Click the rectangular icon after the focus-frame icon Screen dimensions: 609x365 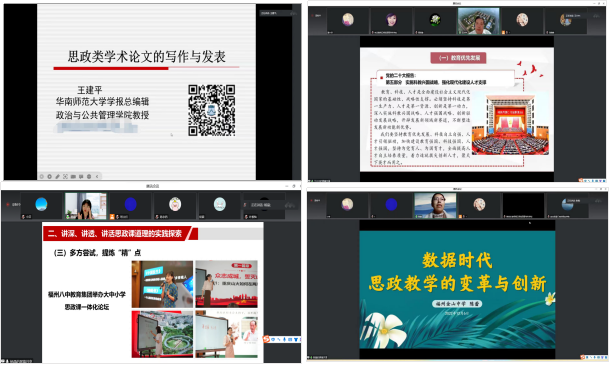click(73, 176)
